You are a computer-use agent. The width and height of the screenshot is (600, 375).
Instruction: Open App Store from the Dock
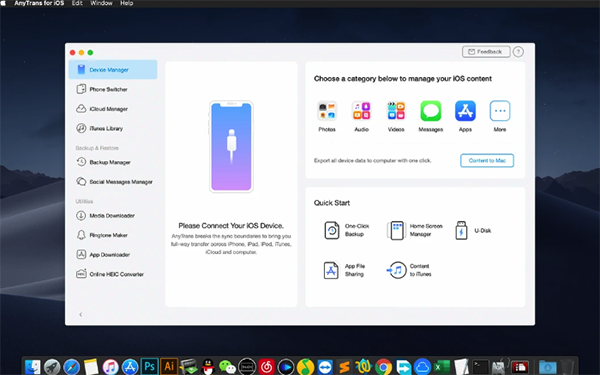130,367
